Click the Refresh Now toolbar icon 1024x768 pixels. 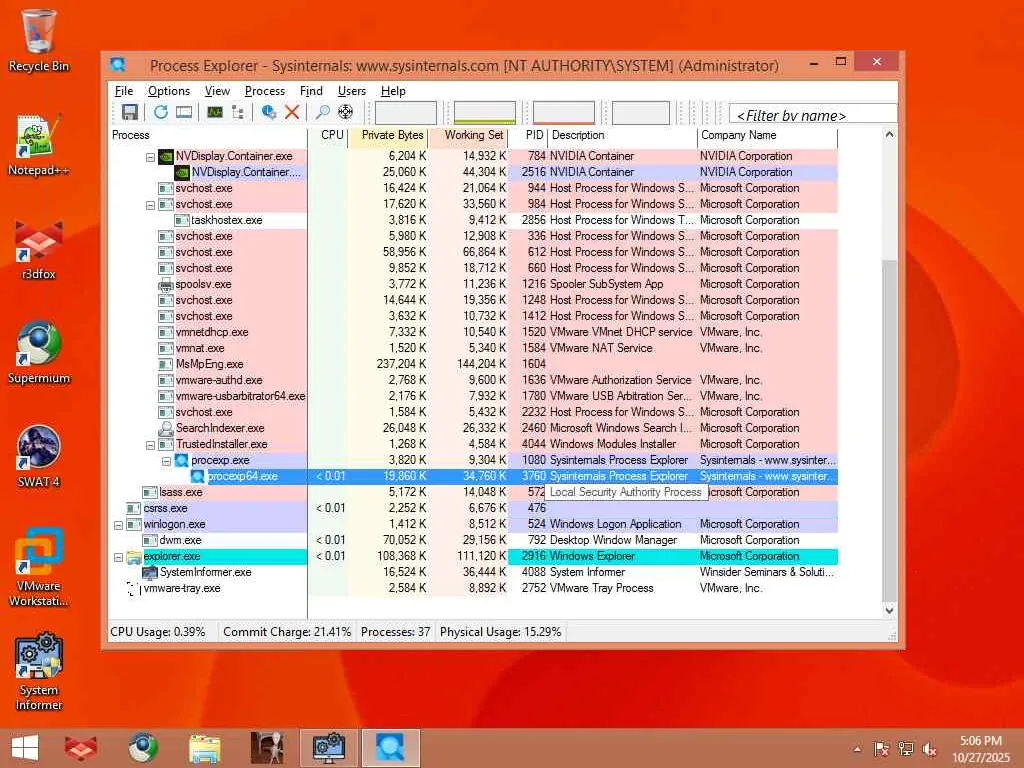(161, 112)
